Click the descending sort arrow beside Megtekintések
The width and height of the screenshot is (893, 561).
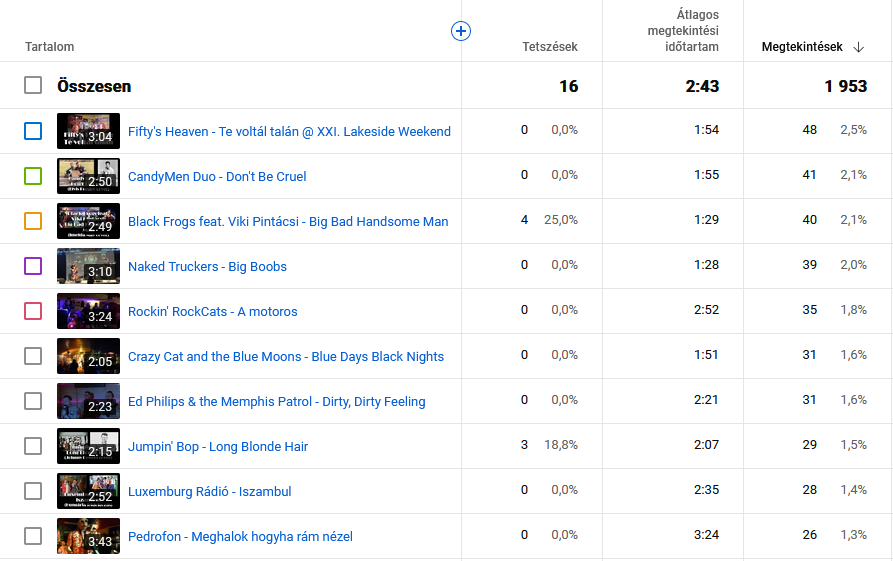pyautogui.click(x=859, y=47)
